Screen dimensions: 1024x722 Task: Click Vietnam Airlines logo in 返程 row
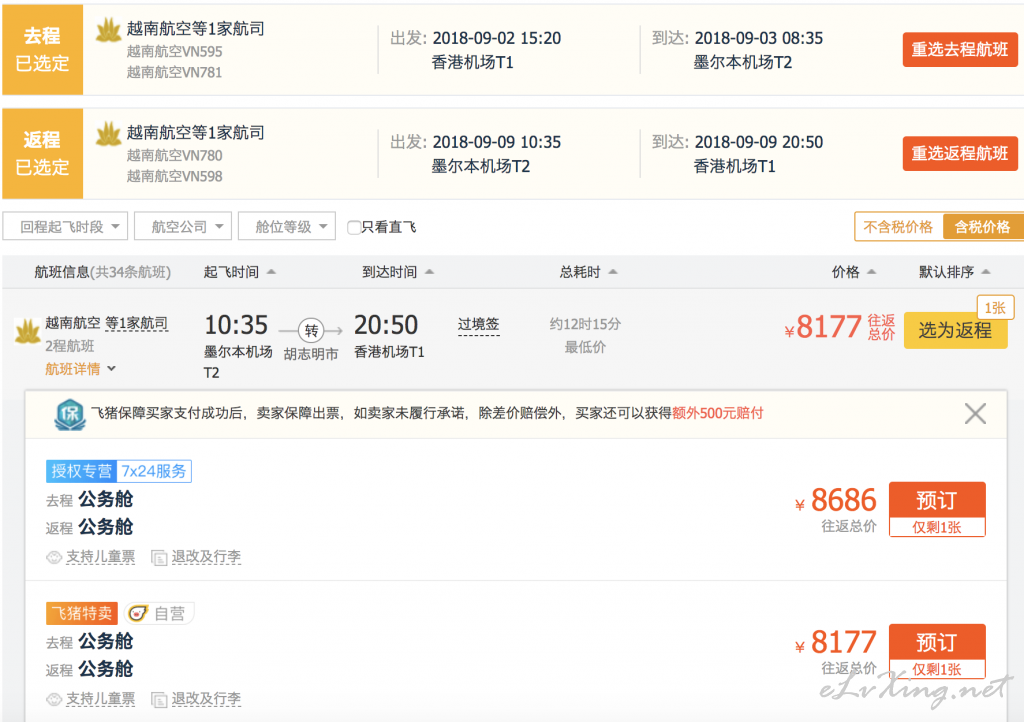tap(108, 134)
